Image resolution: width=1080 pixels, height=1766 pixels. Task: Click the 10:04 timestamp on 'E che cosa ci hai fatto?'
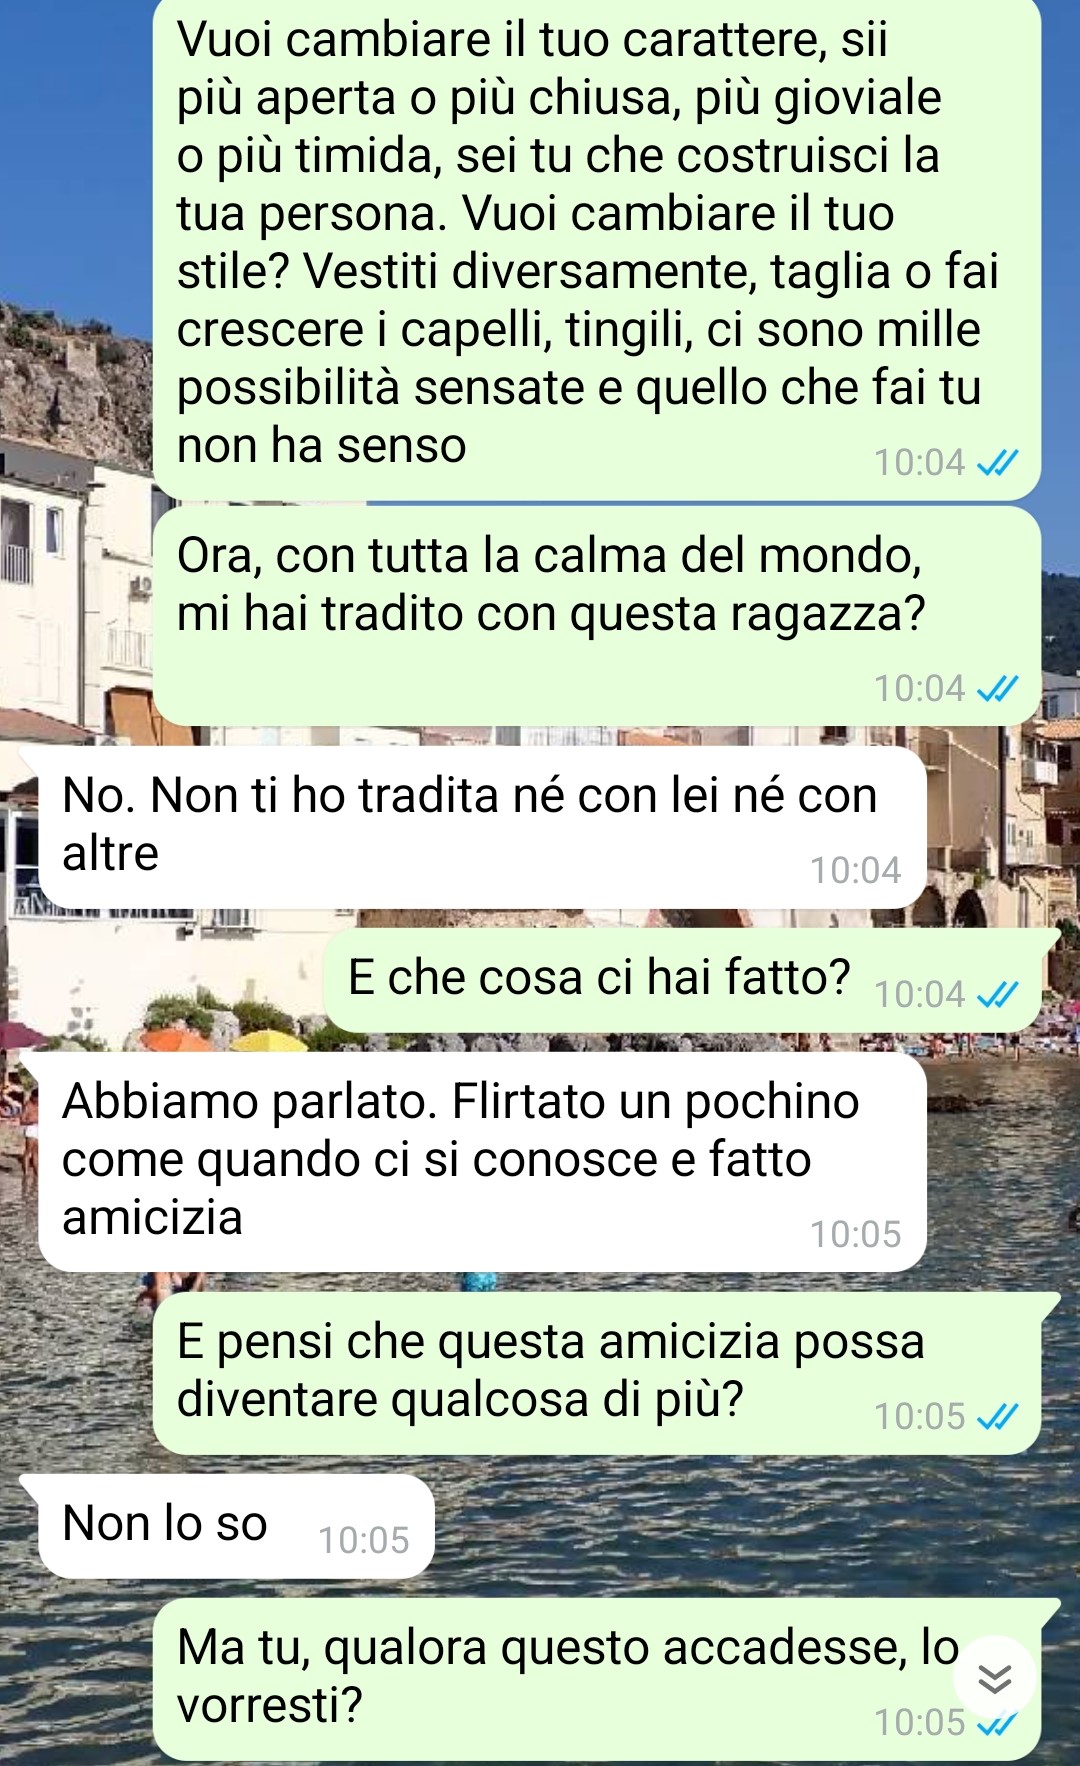(920, 994)
